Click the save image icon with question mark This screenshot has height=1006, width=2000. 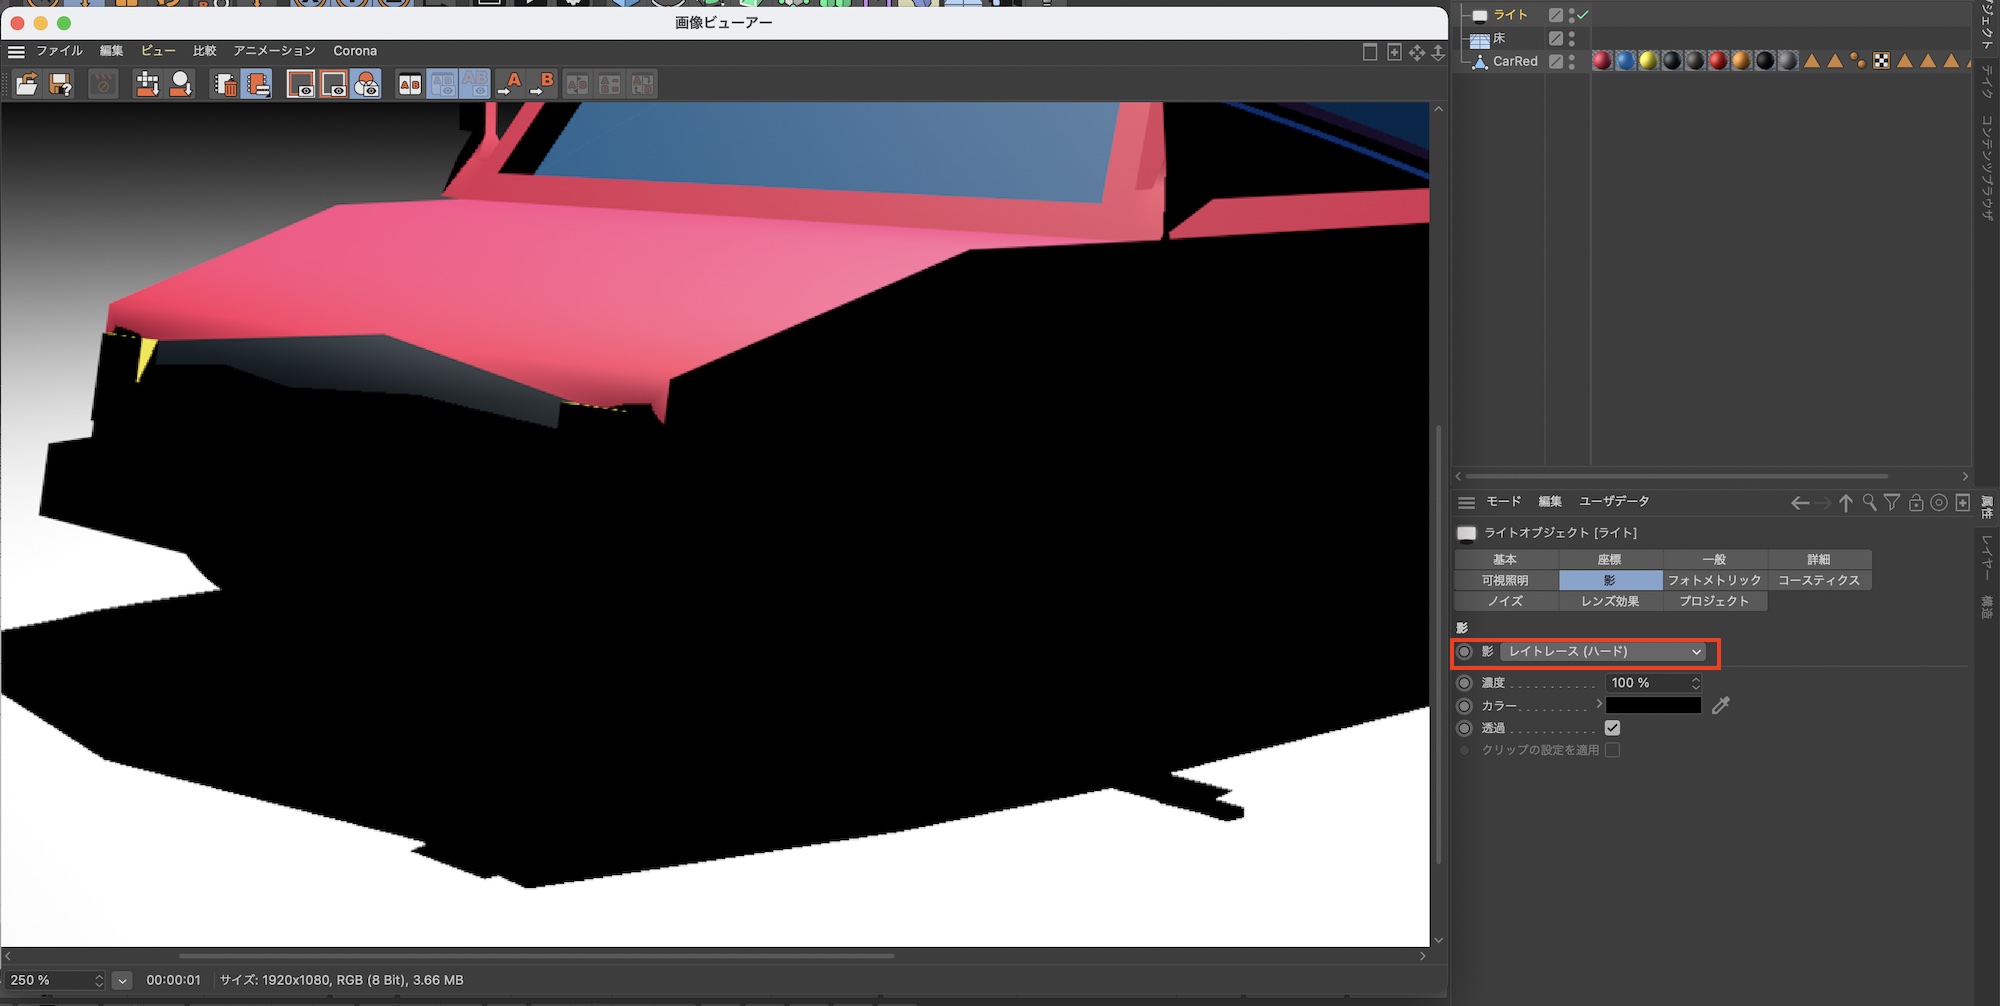60,85
